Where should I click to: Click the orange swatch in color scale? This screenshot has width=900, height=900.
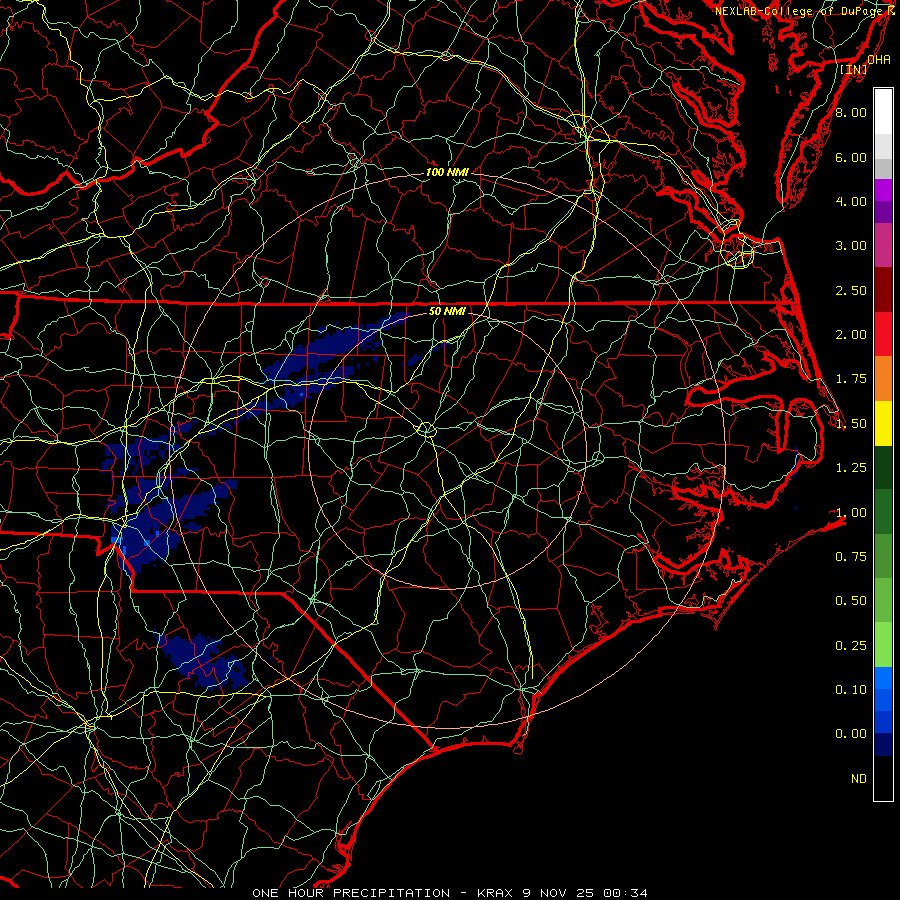[x=883, y=379]
